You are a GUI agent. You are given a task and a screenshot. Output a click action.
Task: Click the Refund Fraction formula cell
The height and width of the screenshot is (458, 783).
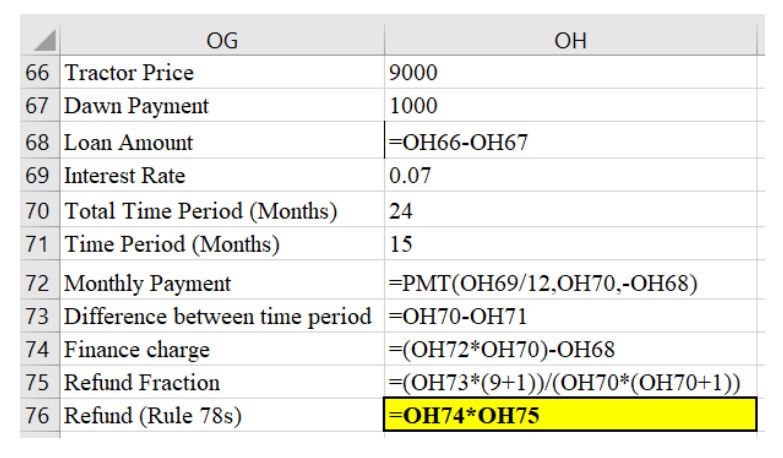point(570,383)
